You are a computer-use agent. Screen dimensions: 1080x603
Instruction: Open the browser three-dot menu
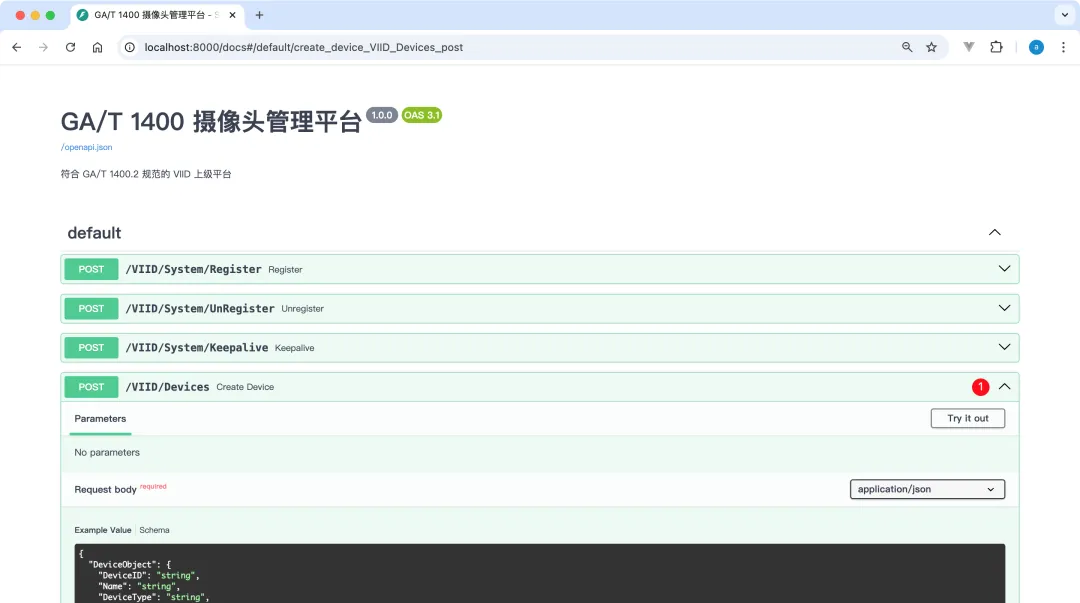point(1063,47)
